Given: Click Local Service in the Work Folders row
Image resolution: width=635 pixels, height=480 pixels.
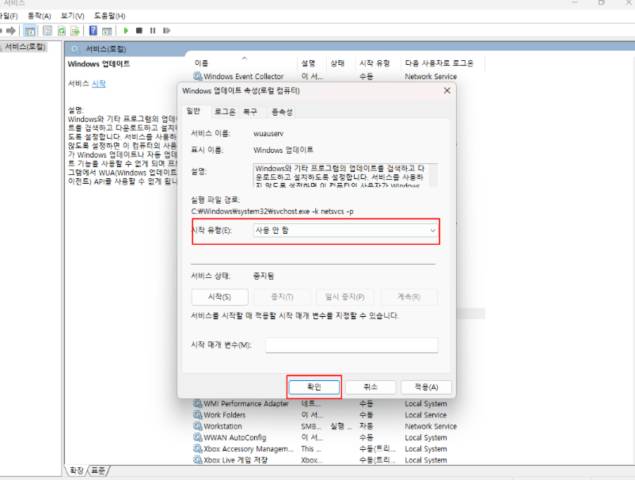Looking at the screenshot, I should click(x=426, y=415).
